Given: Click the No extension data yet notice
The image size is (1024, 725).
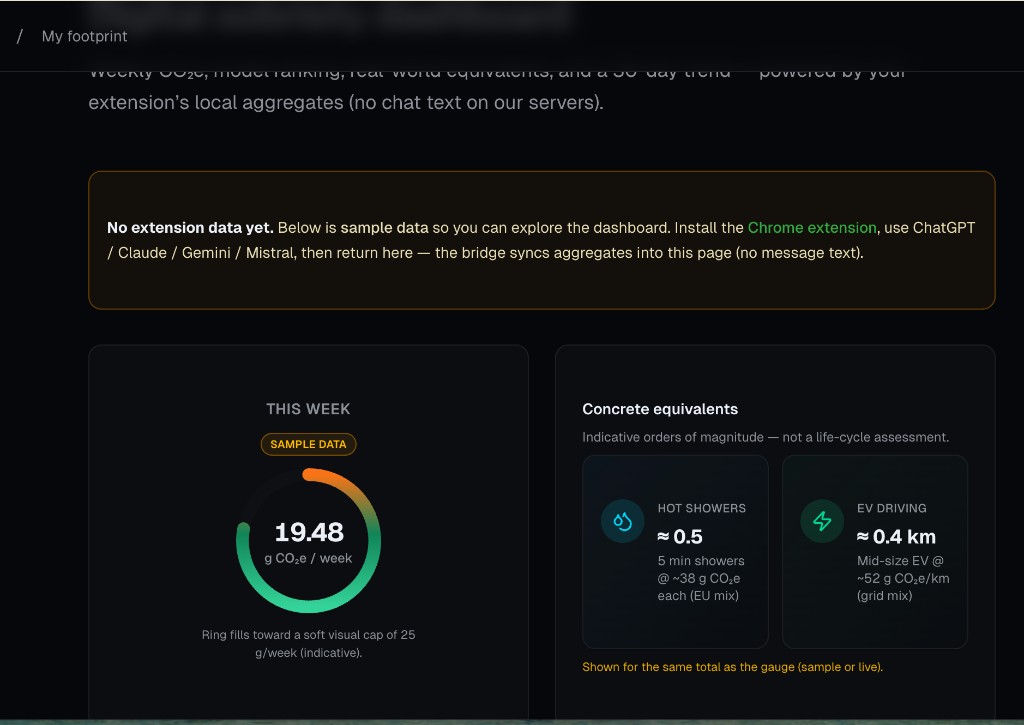Looking at the screenshot, I should point(541,240).
